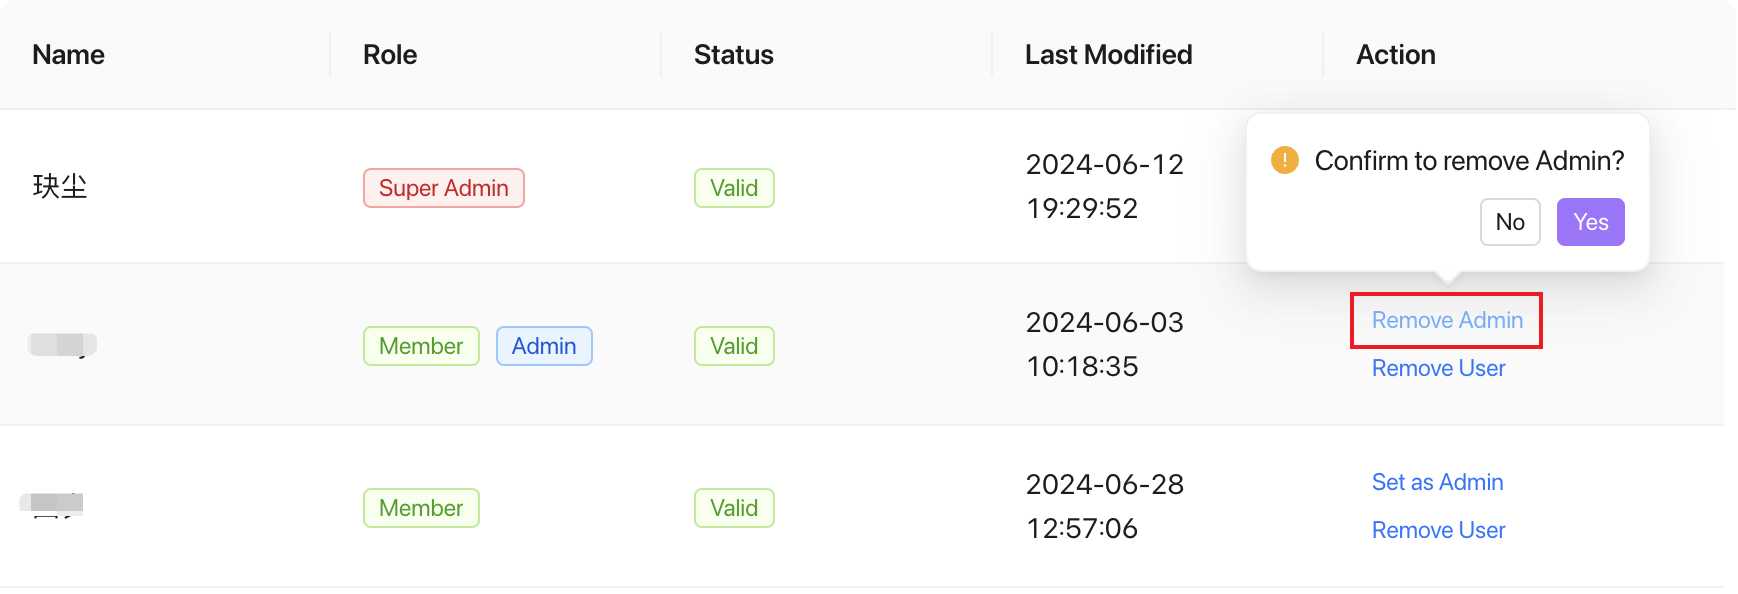Remove User in the Admin member row
1738x594 pixels.
point(1438,368)
